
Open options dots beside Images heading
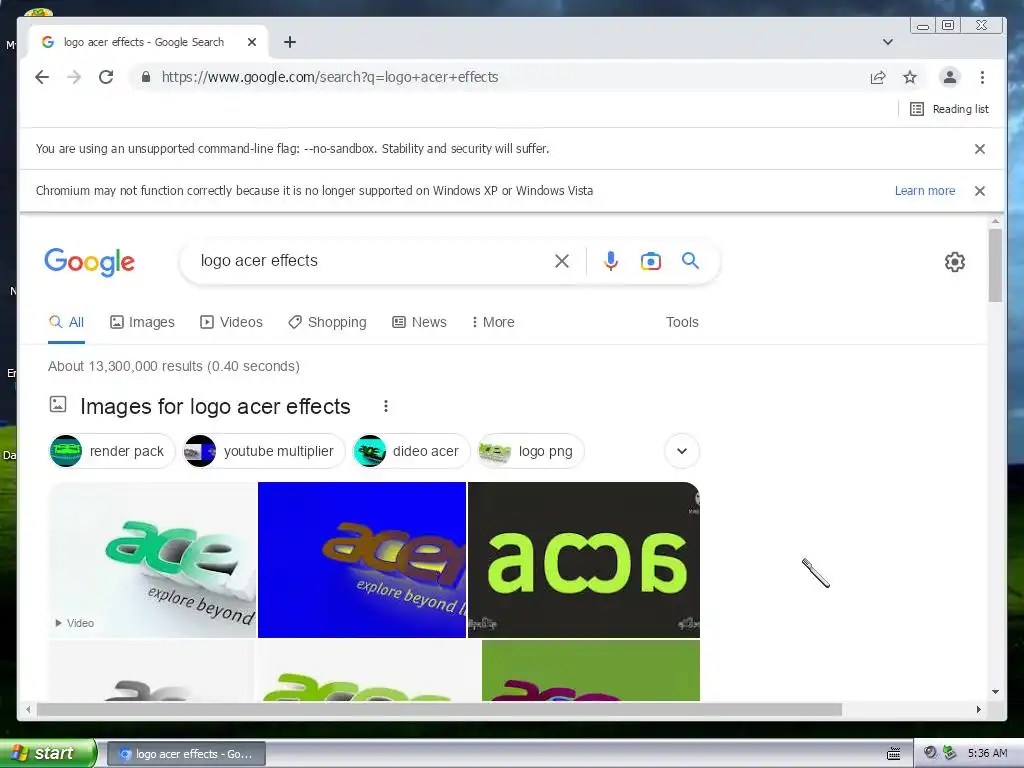(386, 406)
